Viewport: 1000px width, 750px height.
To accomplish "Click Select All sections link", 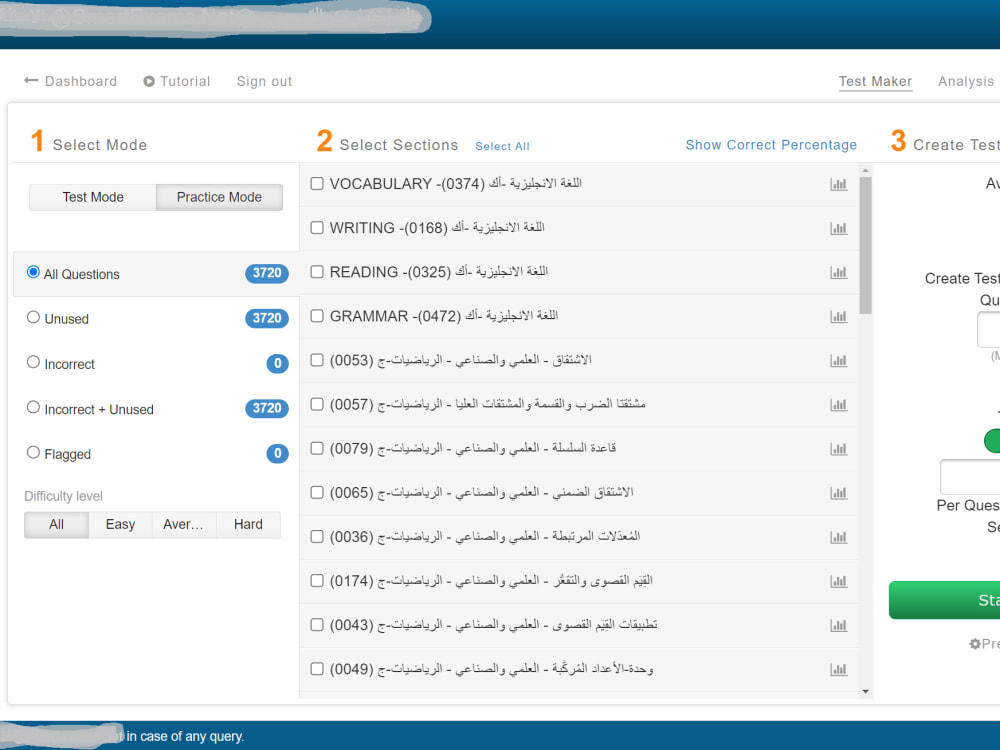I will [x=503, y=146].
